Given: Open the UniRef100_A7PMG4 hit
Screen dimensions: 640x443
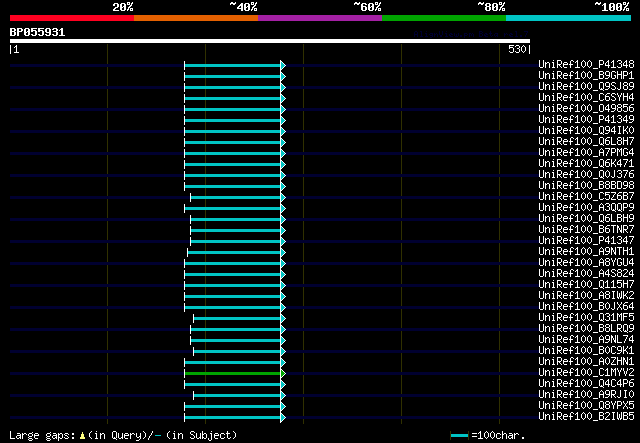Looking at the screenshot, I should pos(586,152).
